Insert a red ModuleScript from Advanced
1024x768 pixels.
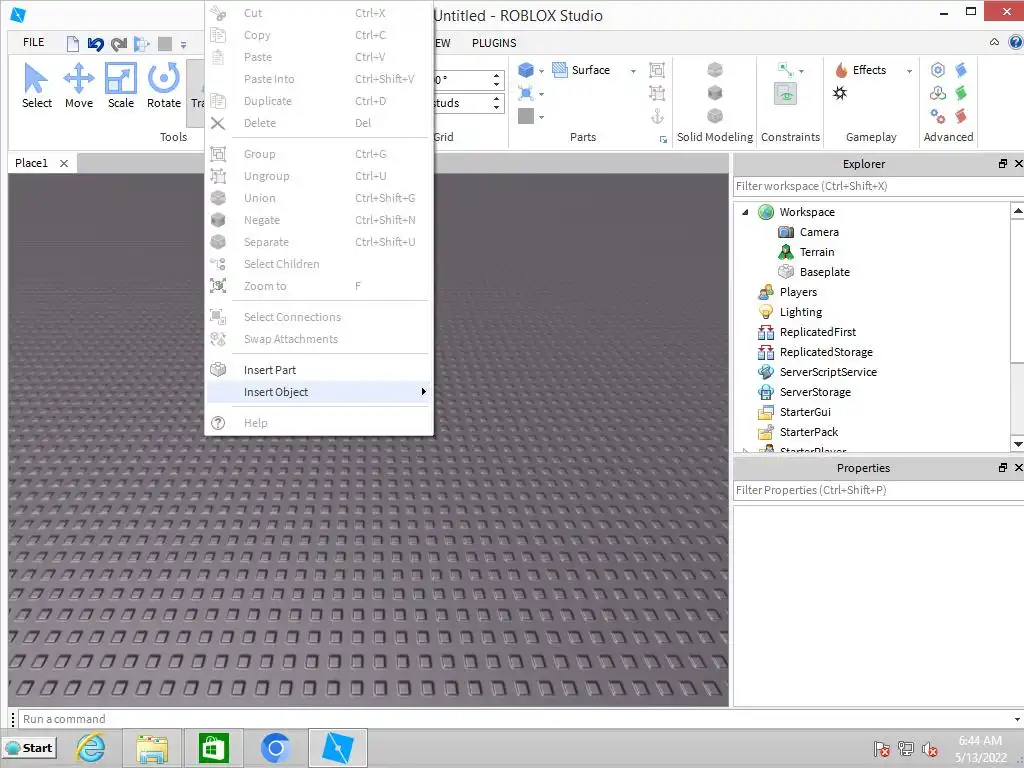coord(961,116)
